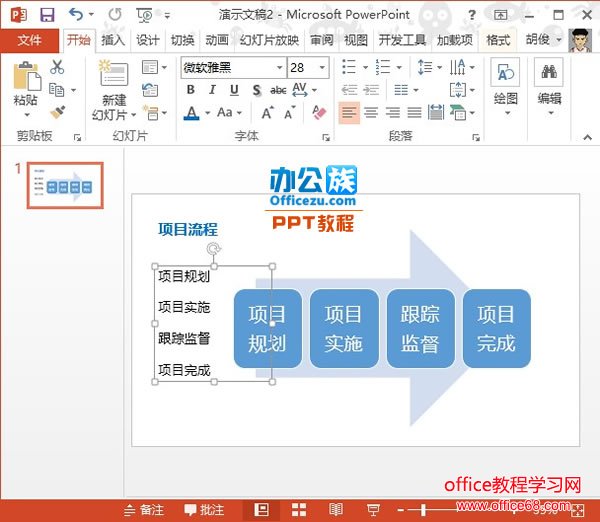Increase list indent level
Screen dimensions: 600x522
[371, 90]
